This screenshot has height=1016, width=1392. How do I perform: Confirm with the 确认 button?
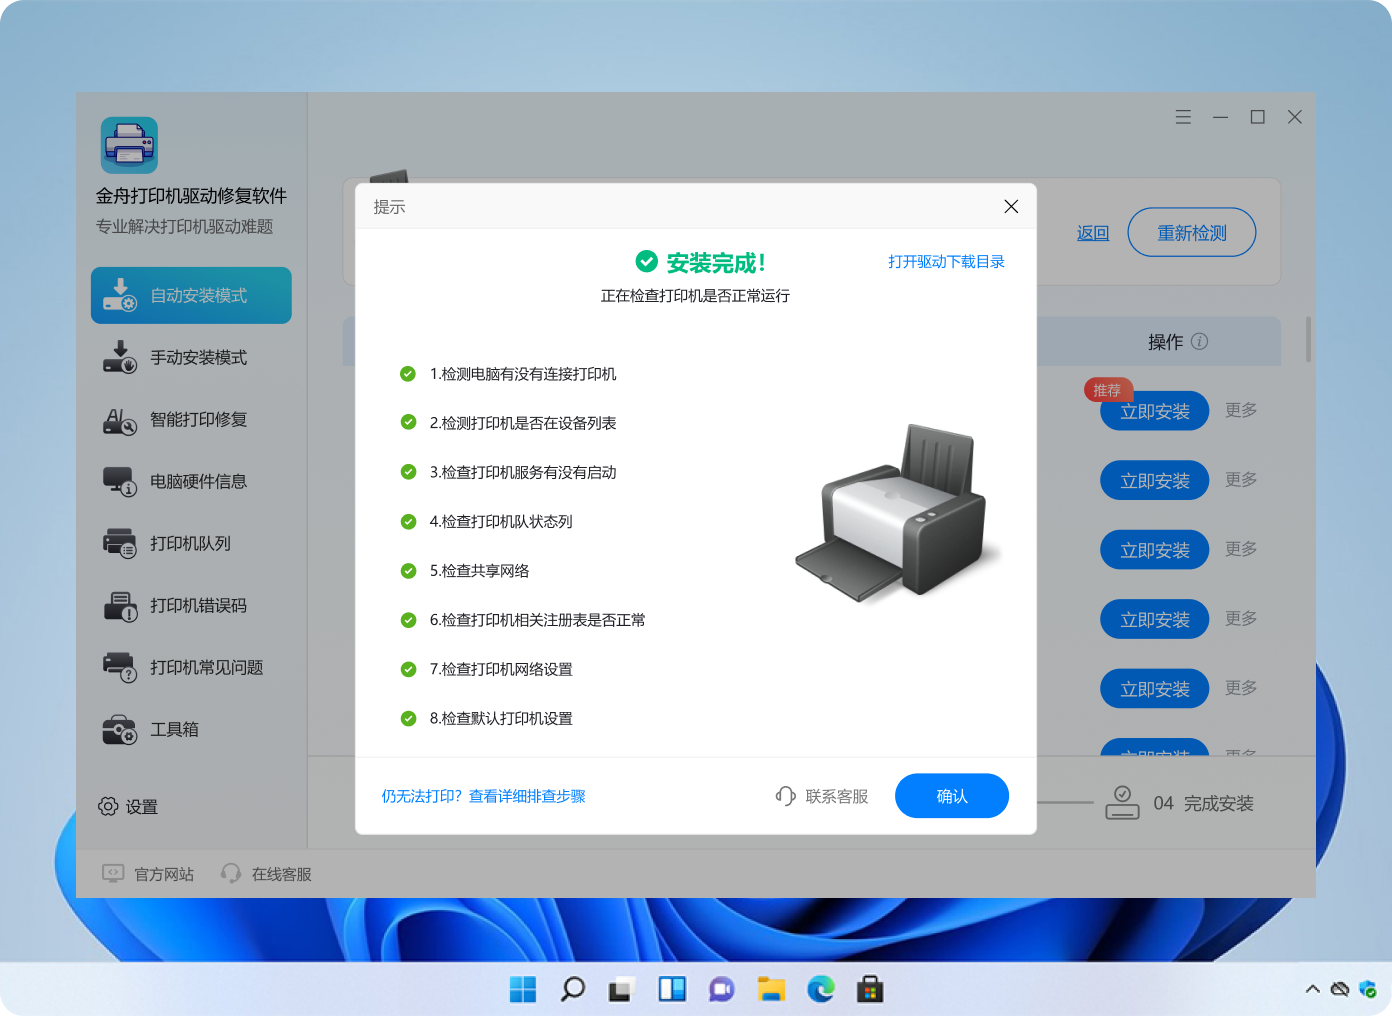(x=951, y=795)
